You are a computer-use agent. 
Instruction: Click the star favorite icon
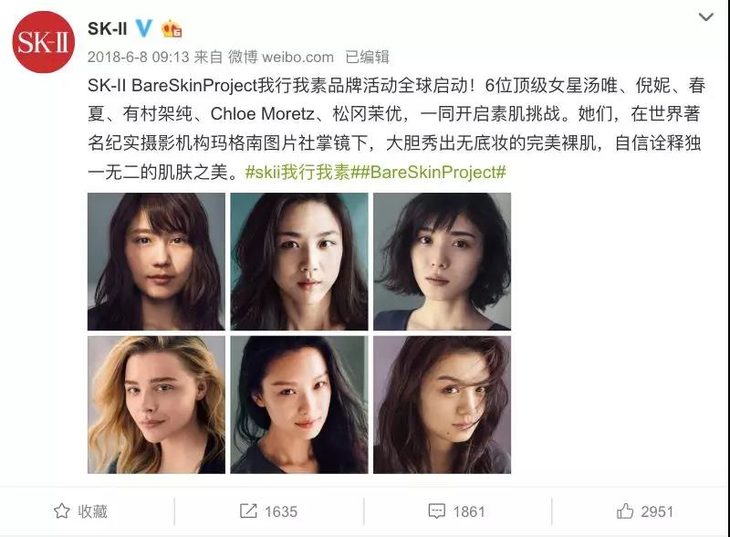click(62, 511)
